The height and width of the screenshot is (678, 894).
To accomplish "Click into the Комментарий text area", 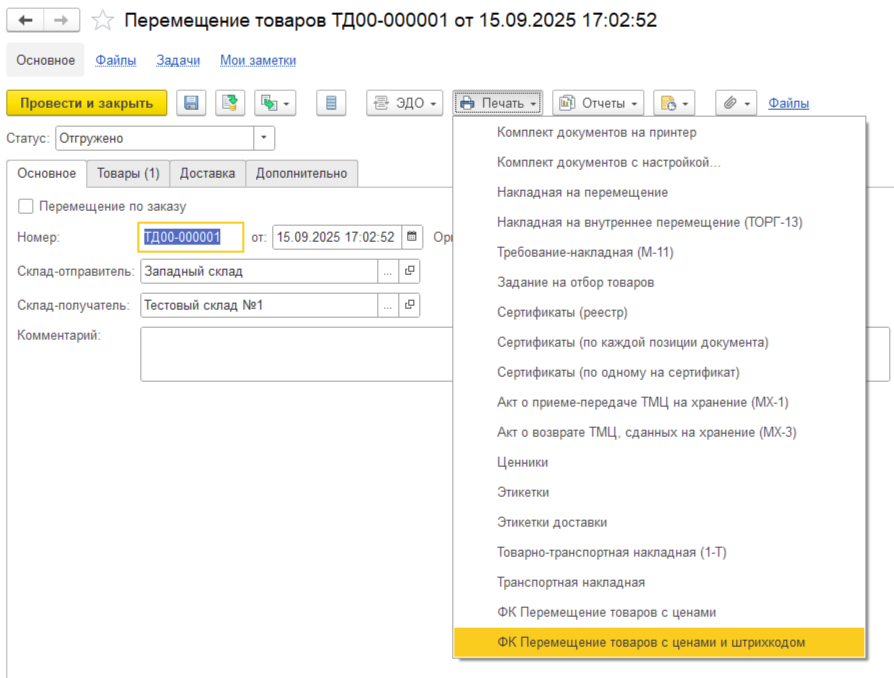I will click(296, 354).
